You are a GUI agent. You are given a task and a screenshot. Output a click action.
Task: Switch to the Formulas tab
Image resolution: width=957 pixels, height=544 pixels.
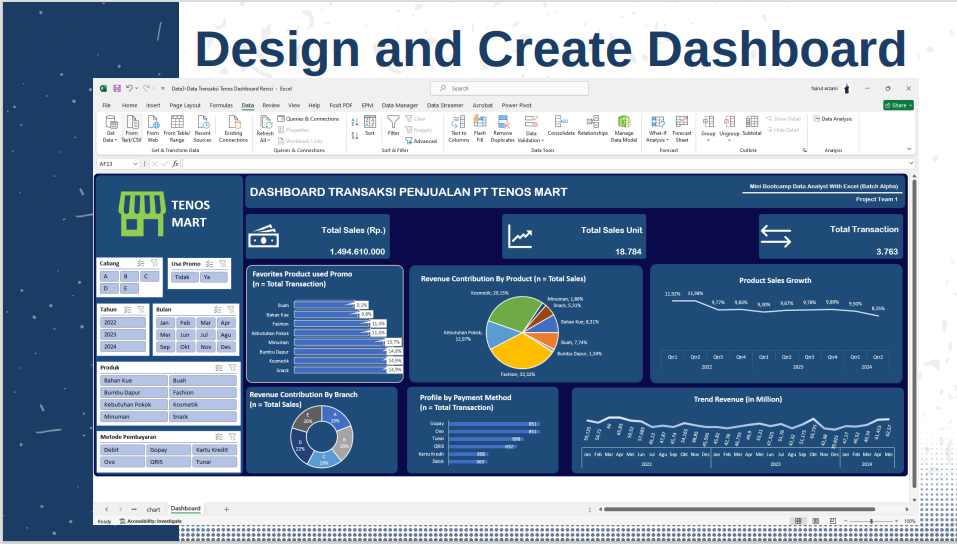coord(221,105)
